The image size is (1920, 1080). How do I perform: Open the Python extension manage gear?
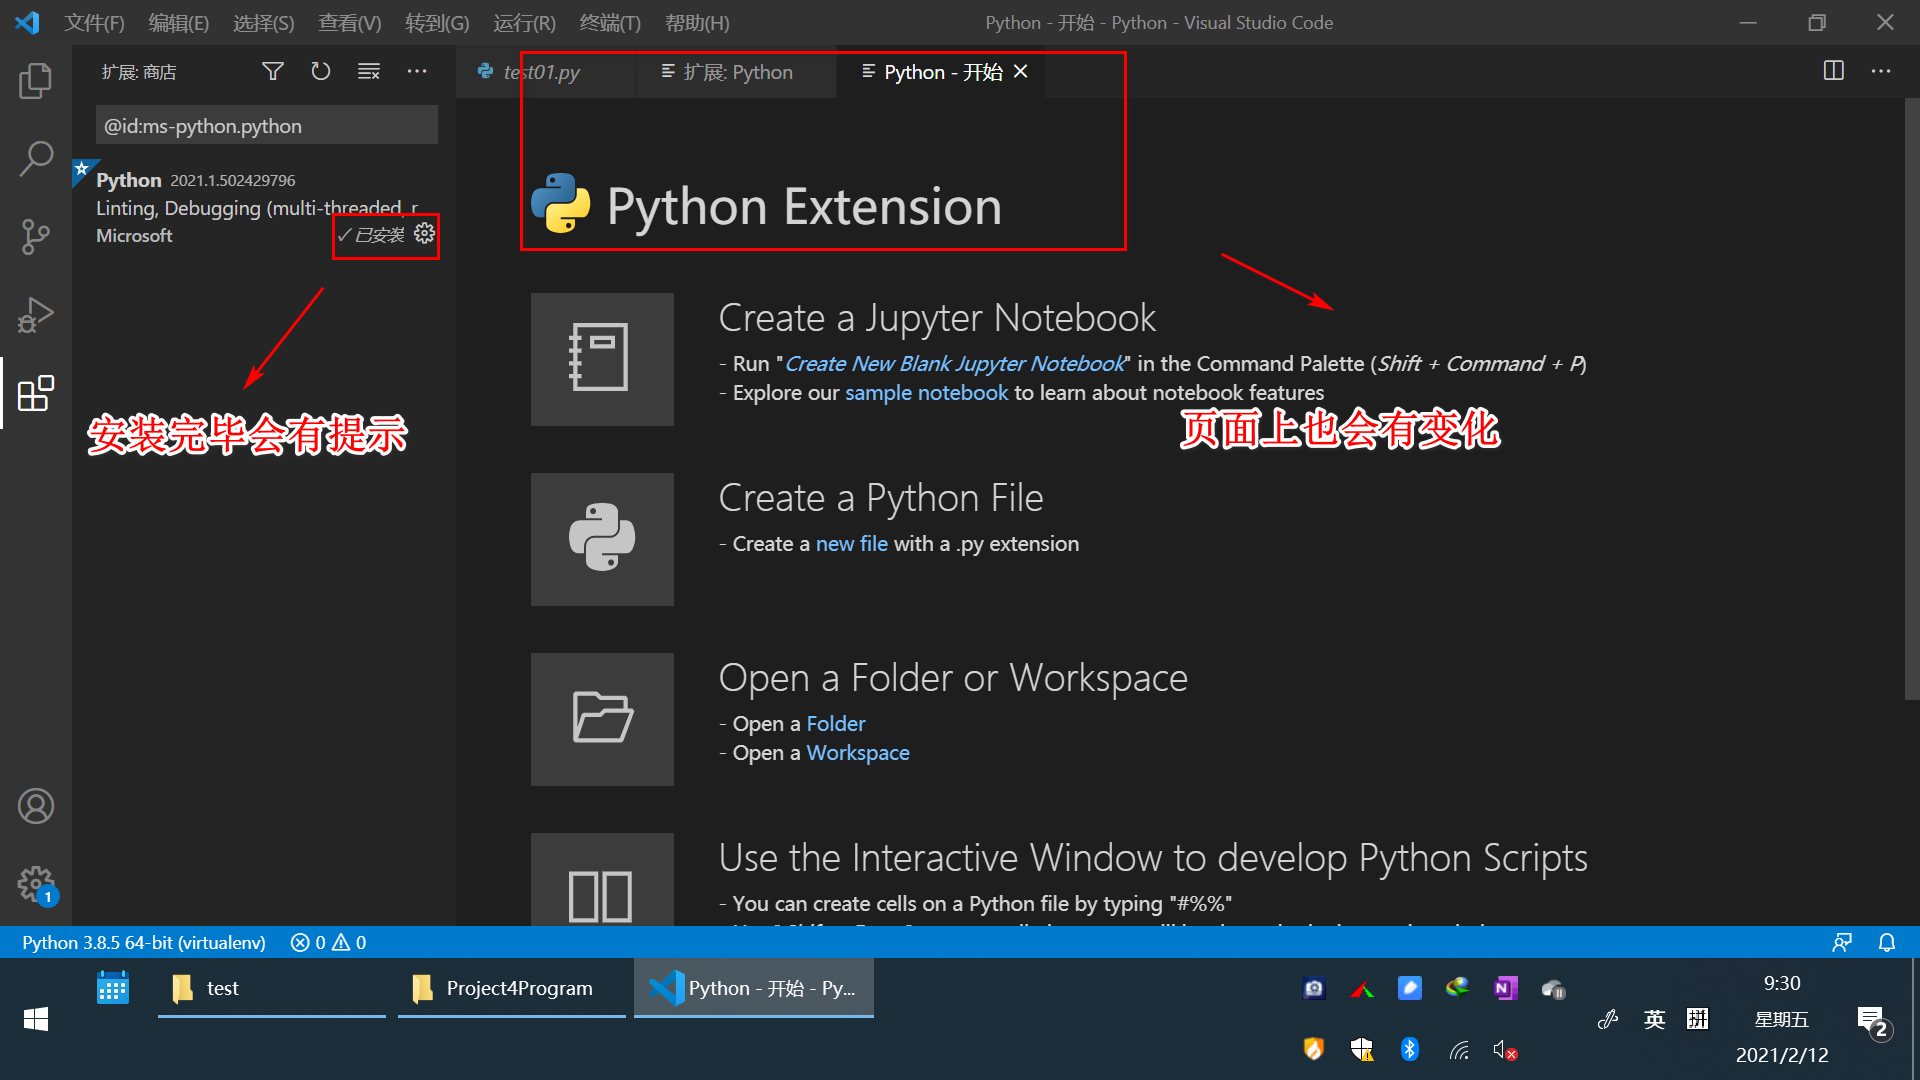pyautogui.click(x=425, y=233)
